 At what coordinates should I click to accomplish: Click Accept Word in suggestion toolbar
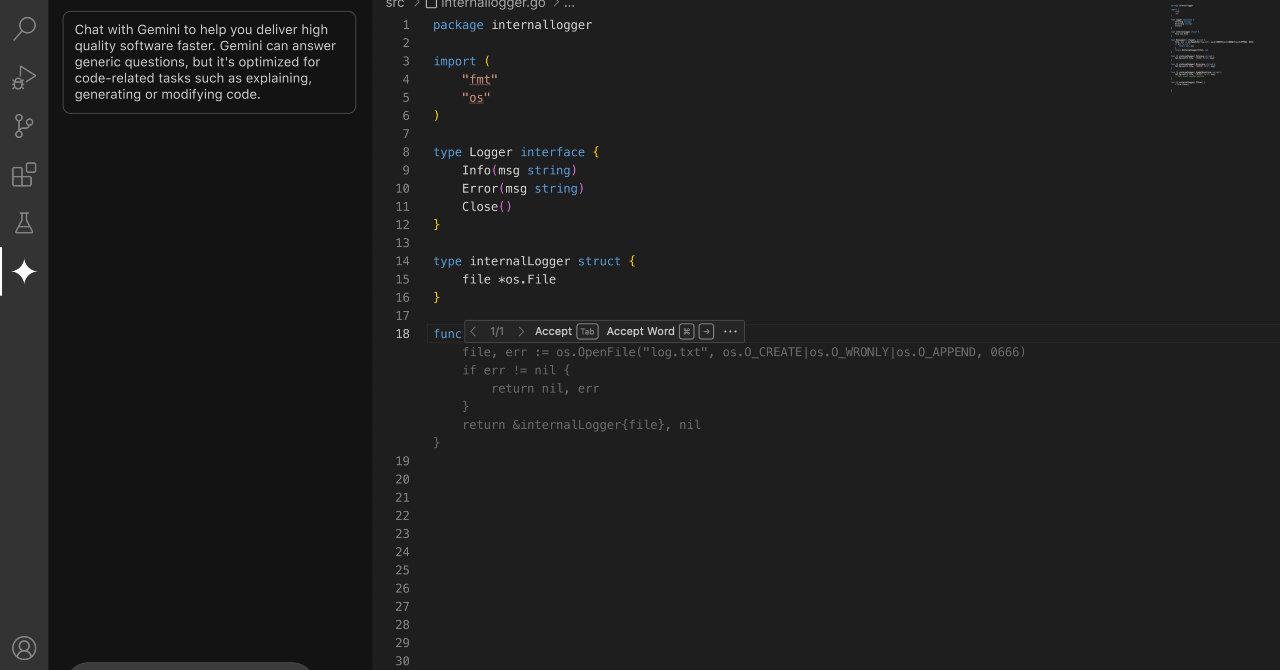[640, 331]
